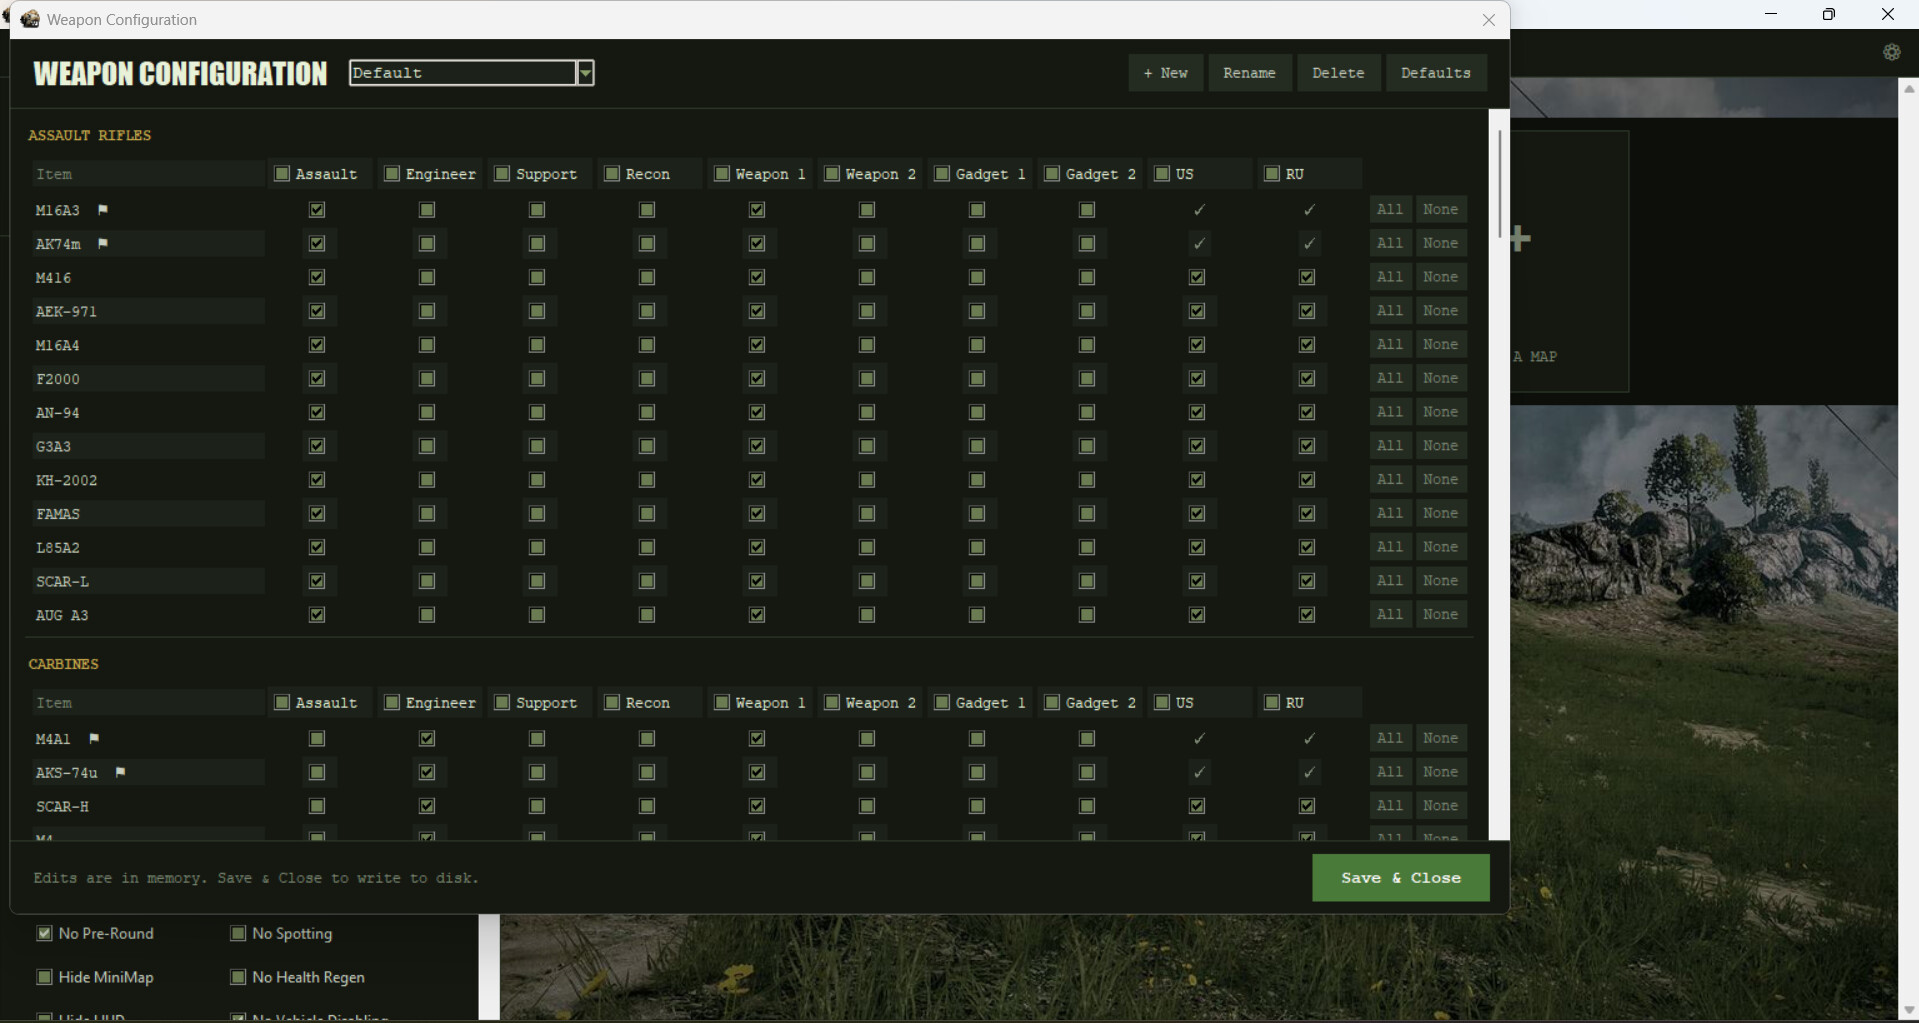Rename the current weapon configuration
Viewport: 1919px width, 1023px height.
[1249, 72]
